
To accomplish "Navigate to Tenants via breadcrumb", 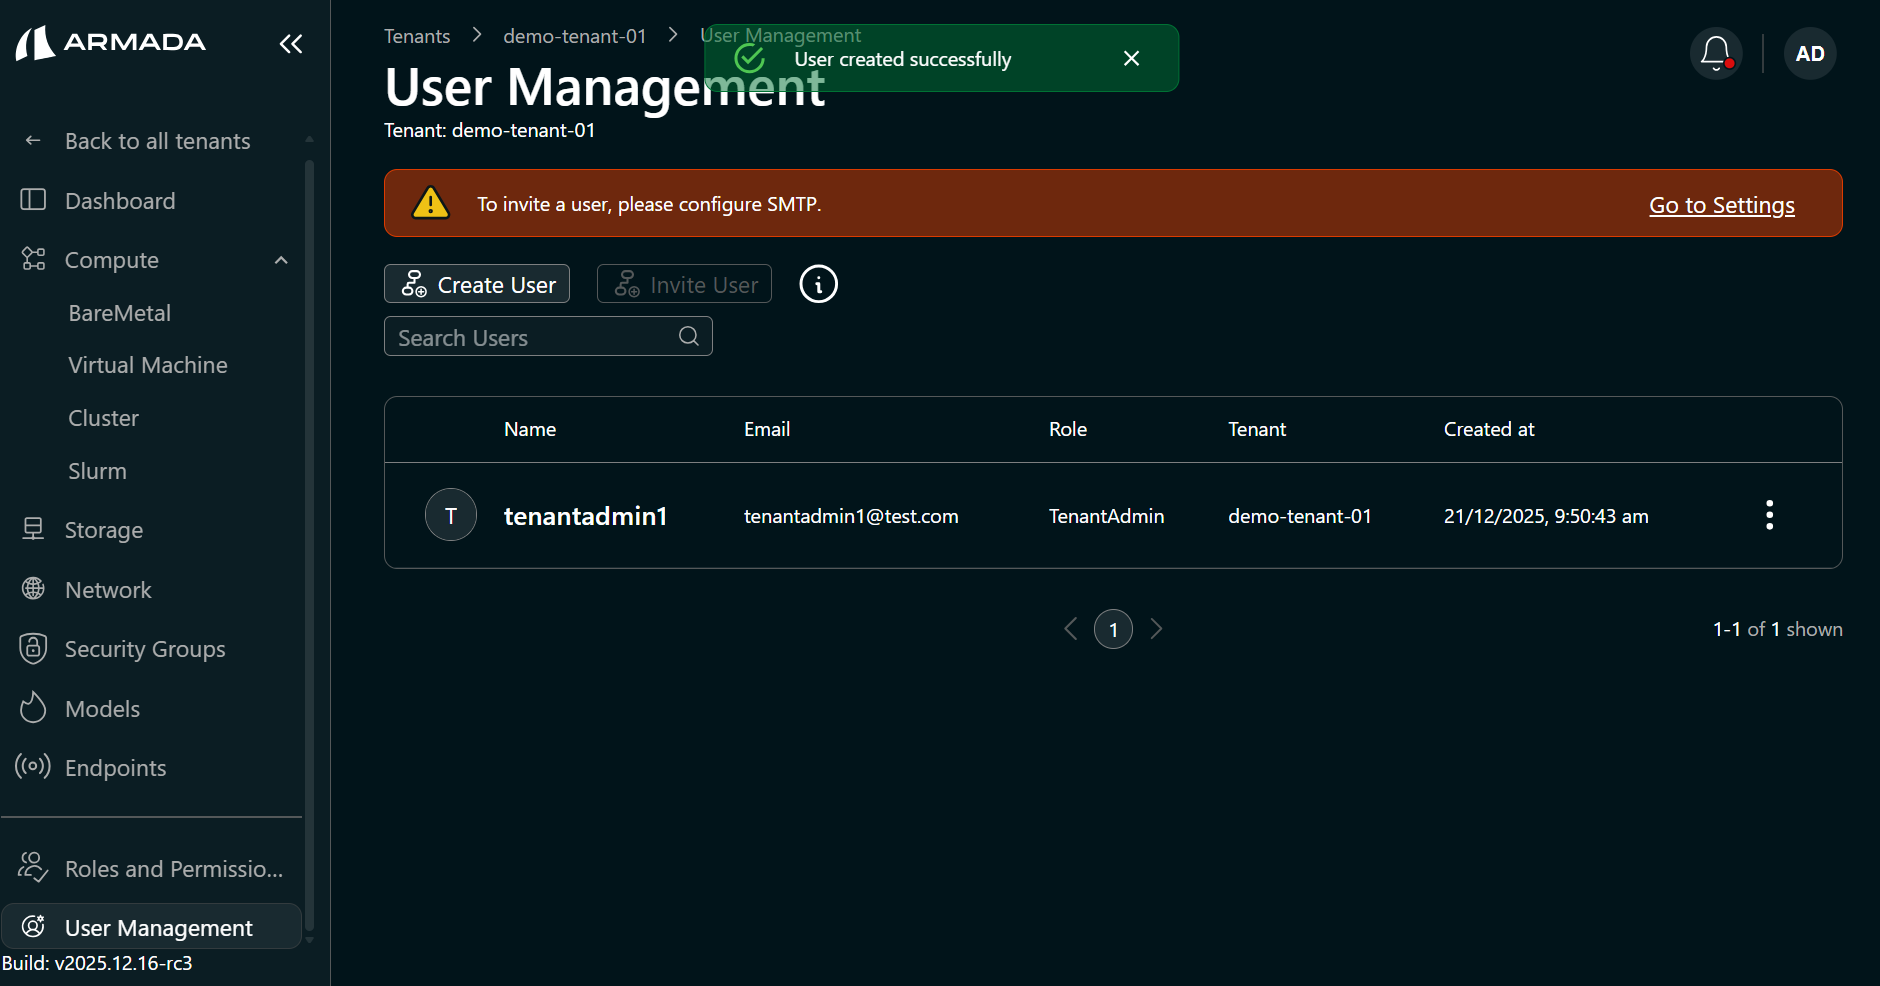I will (418, 35).
